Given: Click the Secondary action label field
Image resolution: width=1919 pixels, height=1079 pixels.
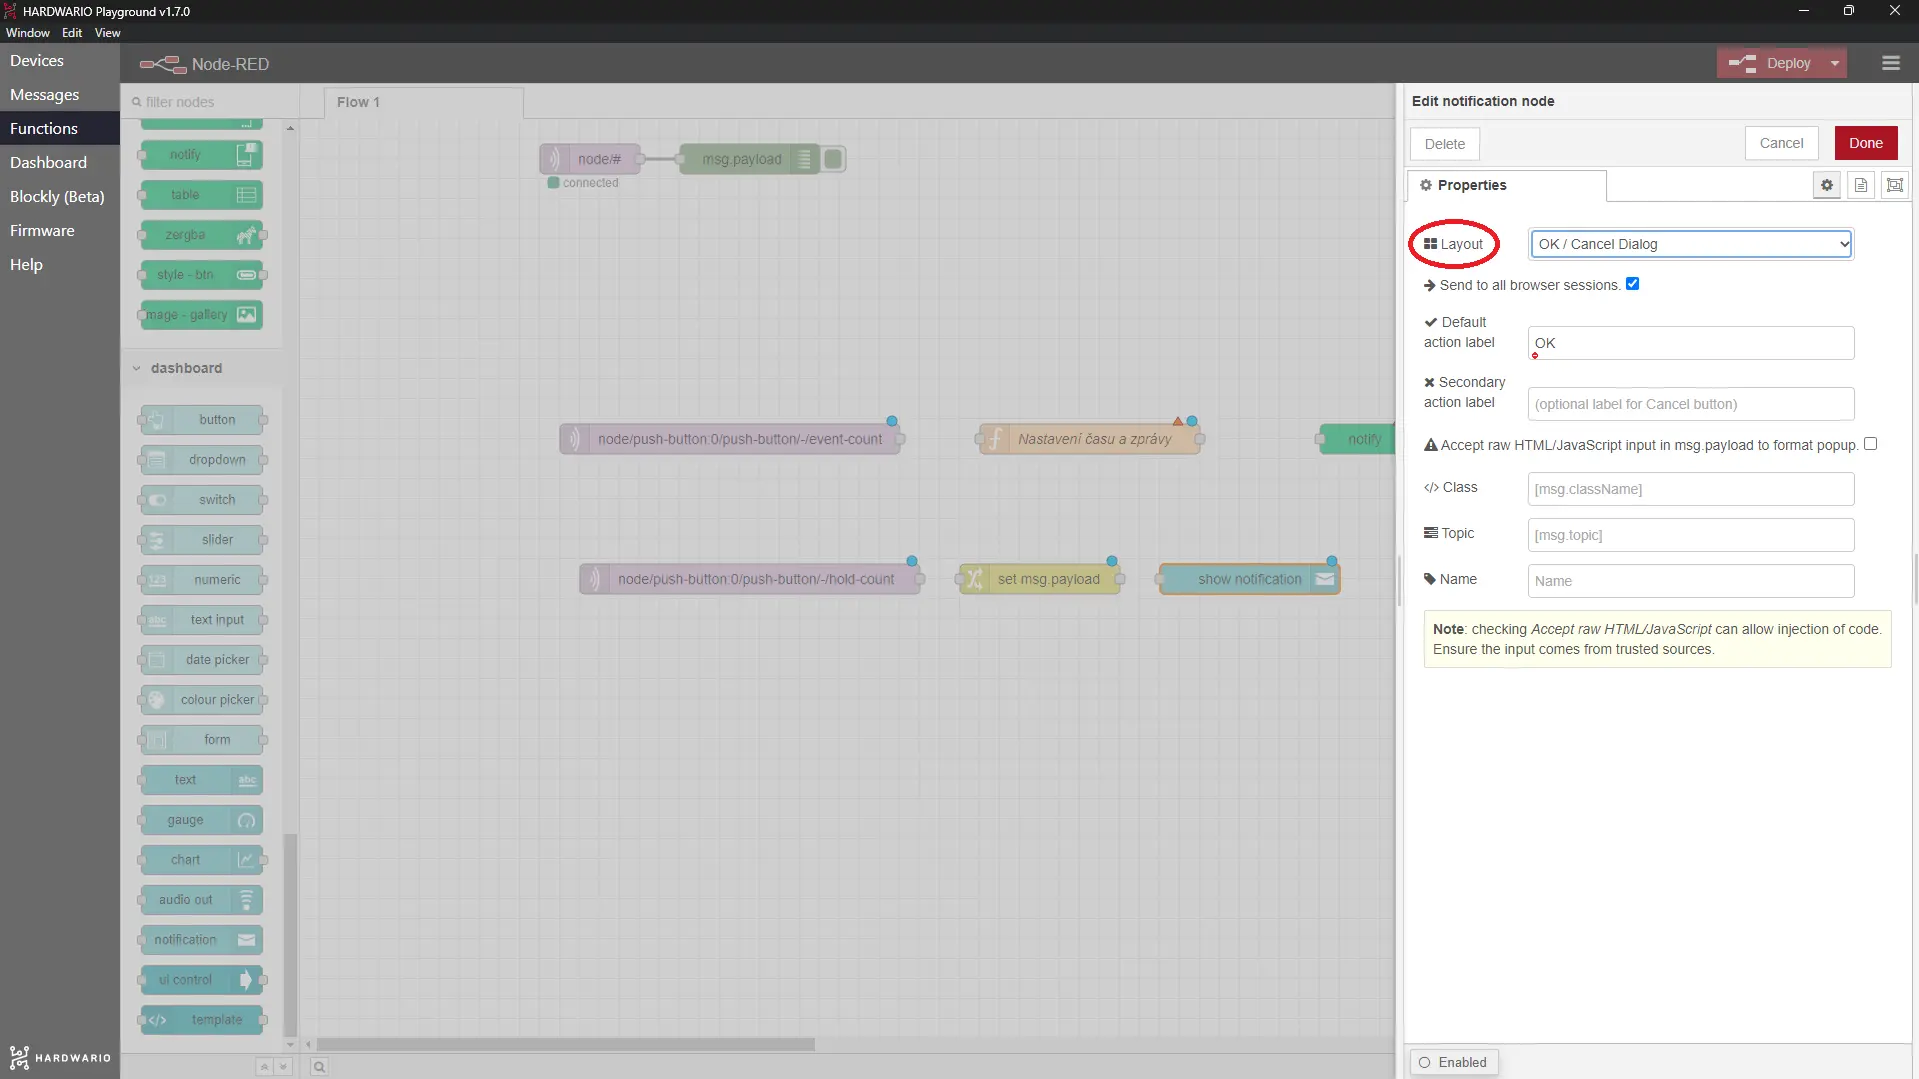Looking at the screenshot, I should click(1691, 404).
